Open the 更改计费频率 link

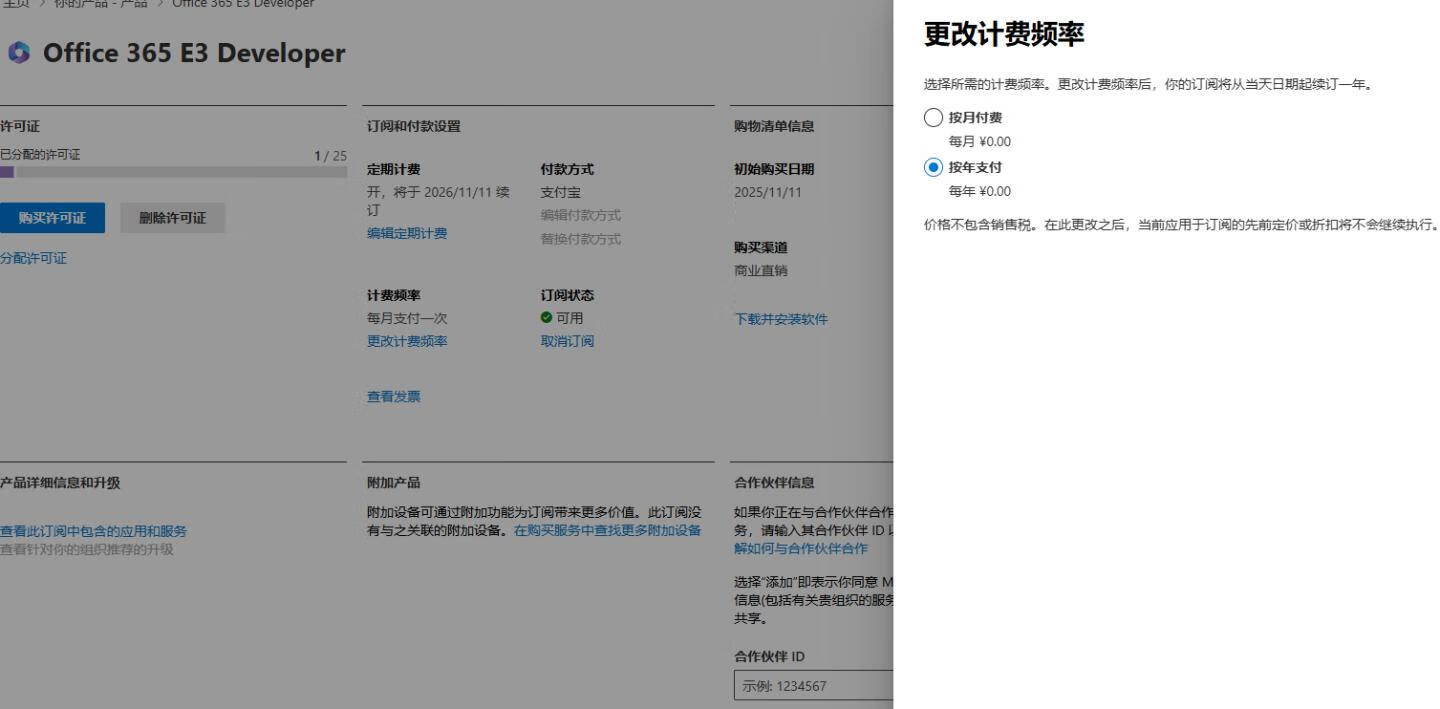tap(407, 342)
